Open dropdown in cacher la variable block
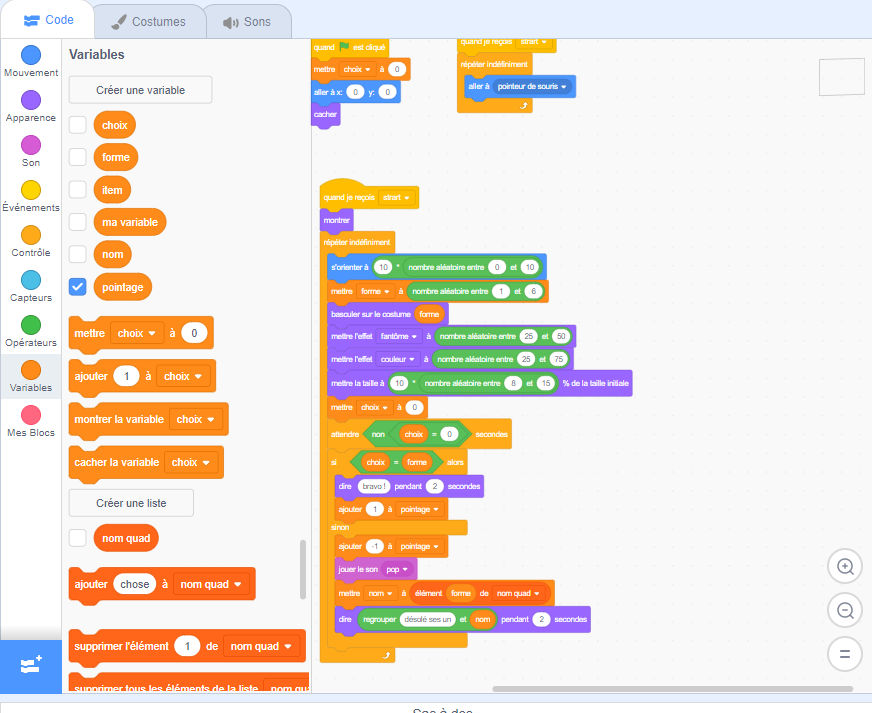Image resolution: width=872 pixels, height=713 pixels. click(x=191, y=462)
